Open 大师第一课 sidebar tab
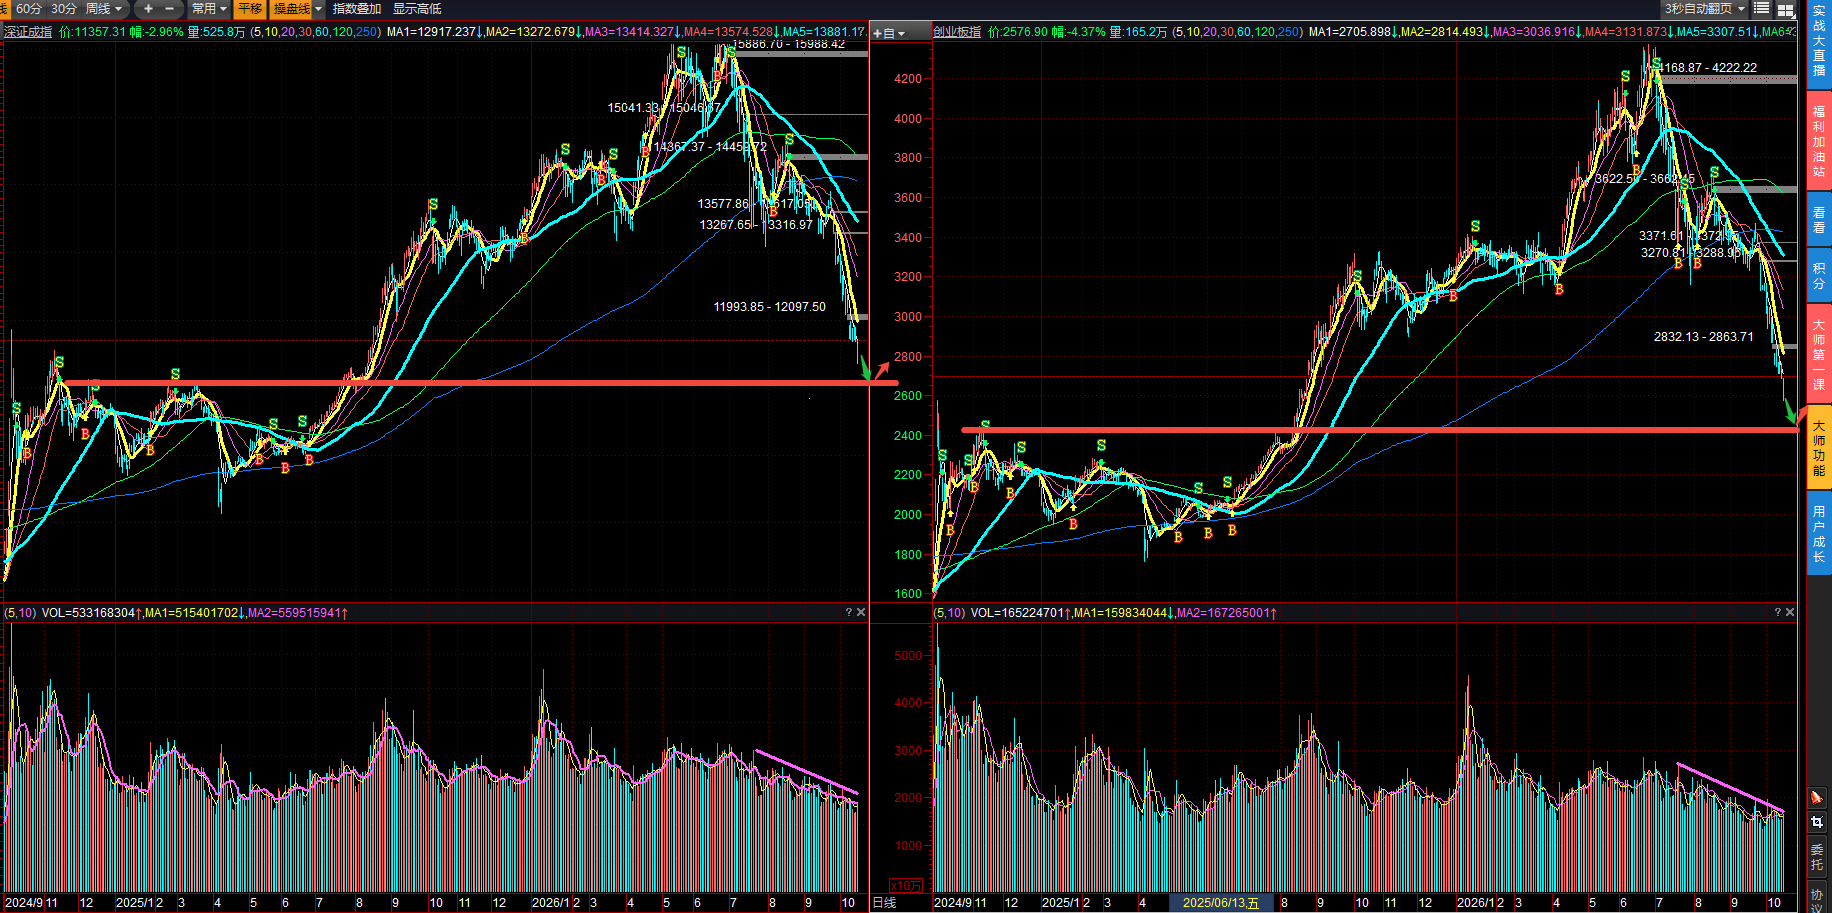The image size is (1832, 913). click(1819, 354)
